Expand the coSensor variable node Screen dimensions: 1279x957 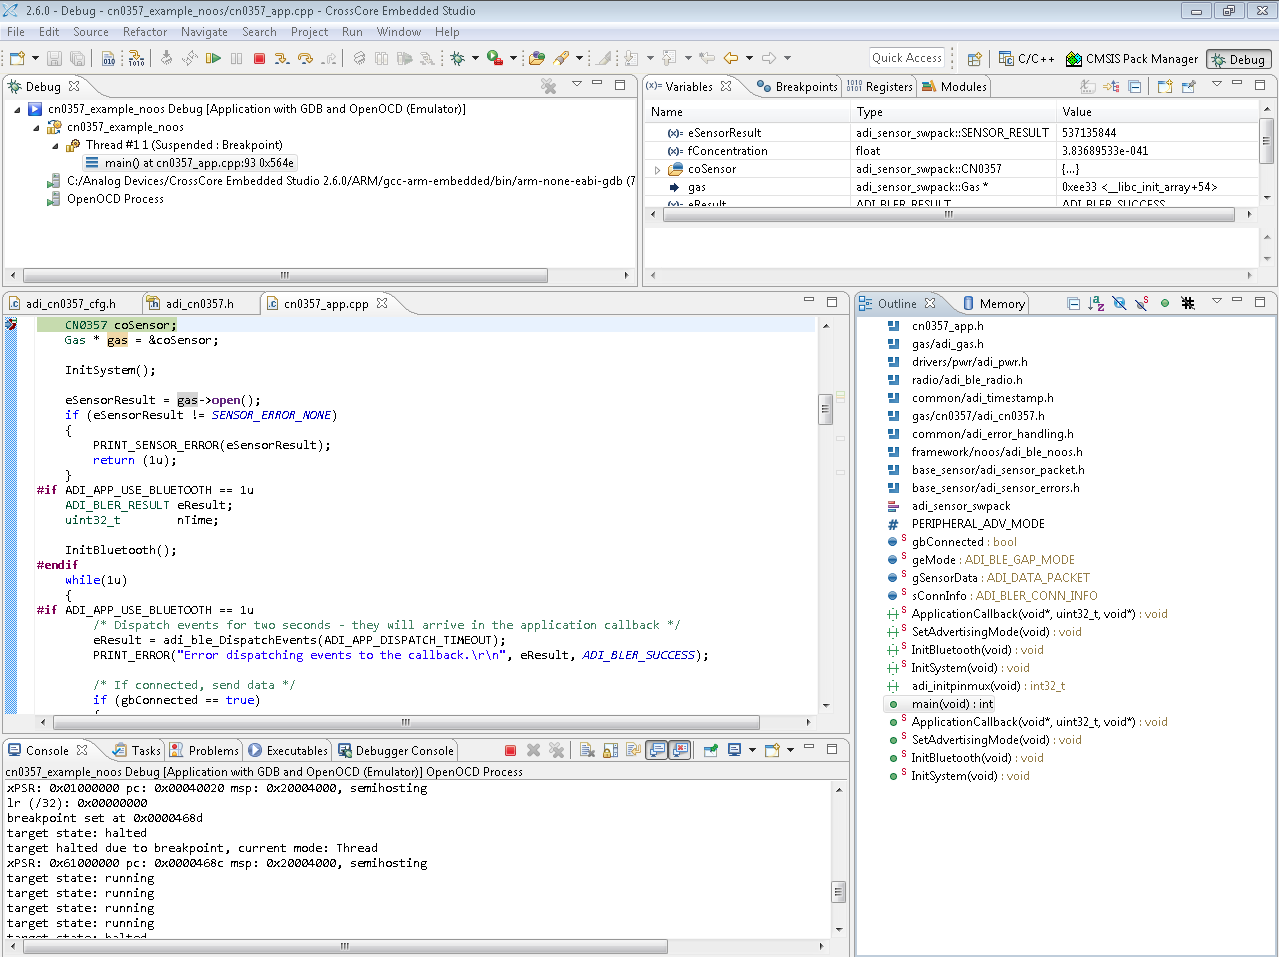click(x=657, y=170)
